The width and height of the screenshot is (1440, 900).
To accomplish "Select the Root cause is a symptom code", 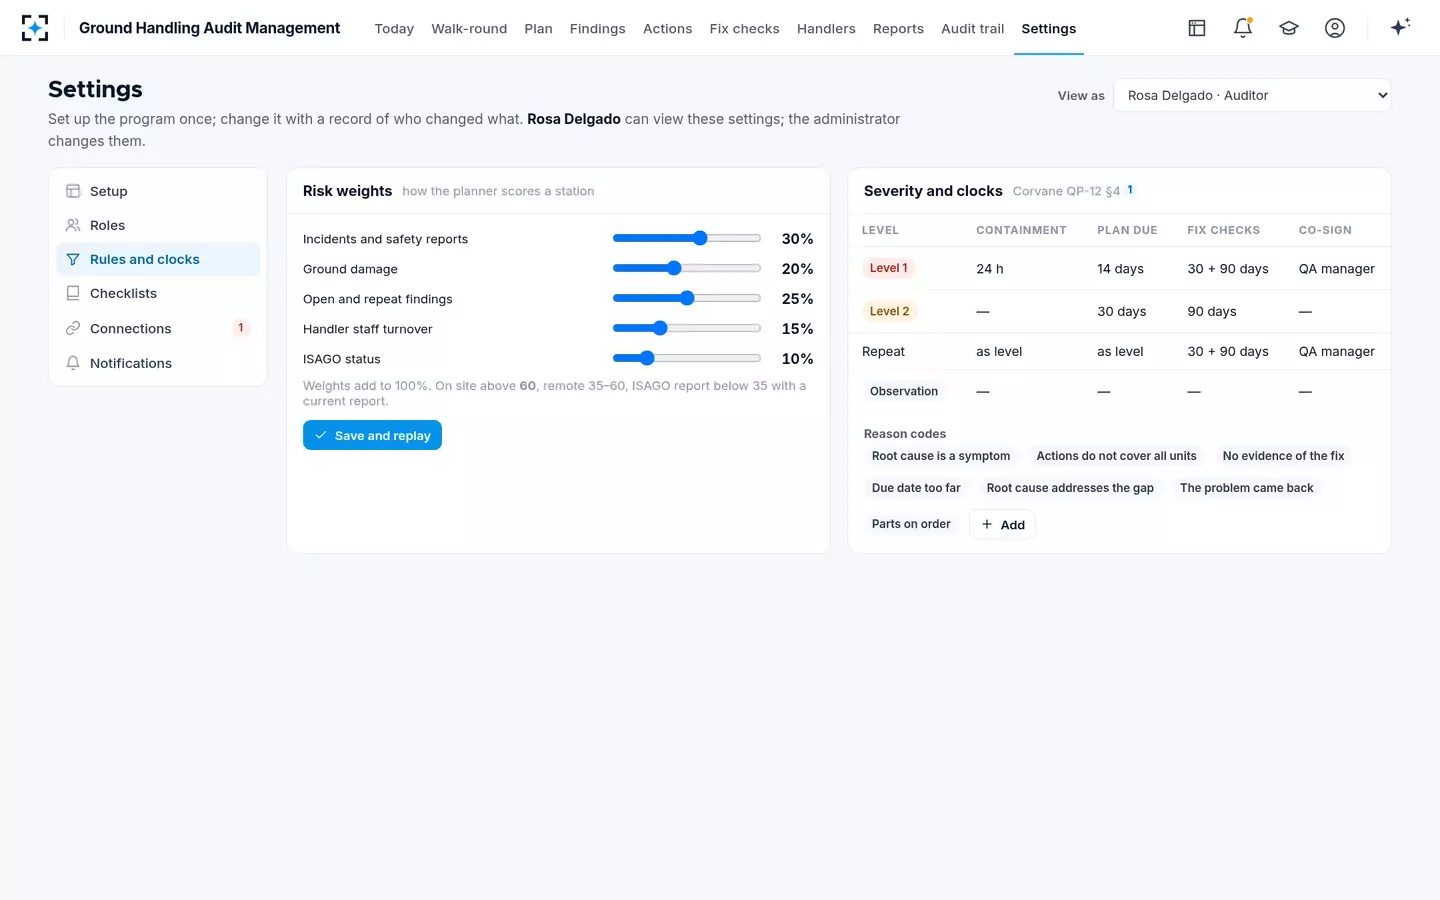I will pos(941,456).
